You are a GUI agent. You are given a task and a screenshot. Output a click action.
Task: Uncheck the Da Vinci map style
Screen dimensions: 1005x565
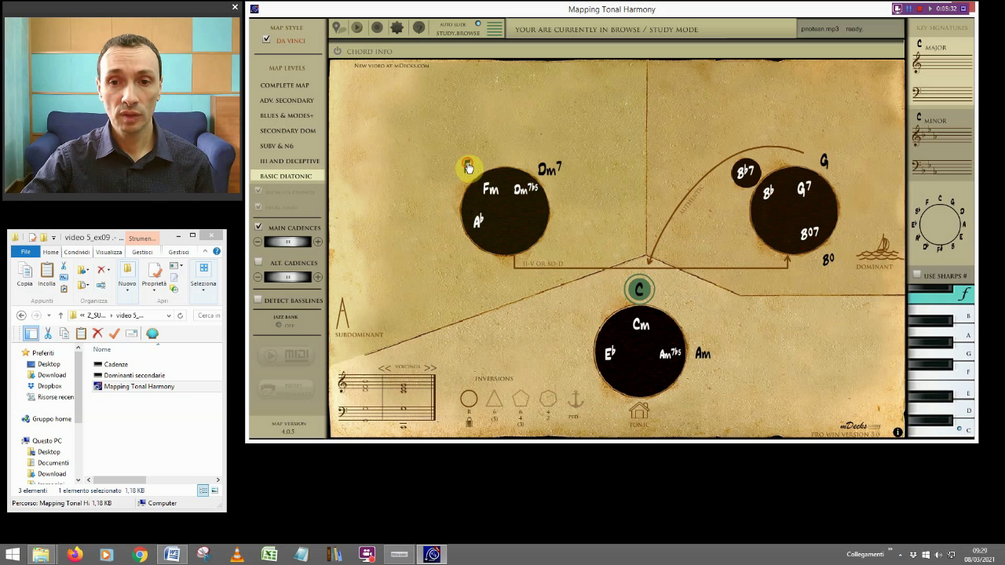[267, 40]
